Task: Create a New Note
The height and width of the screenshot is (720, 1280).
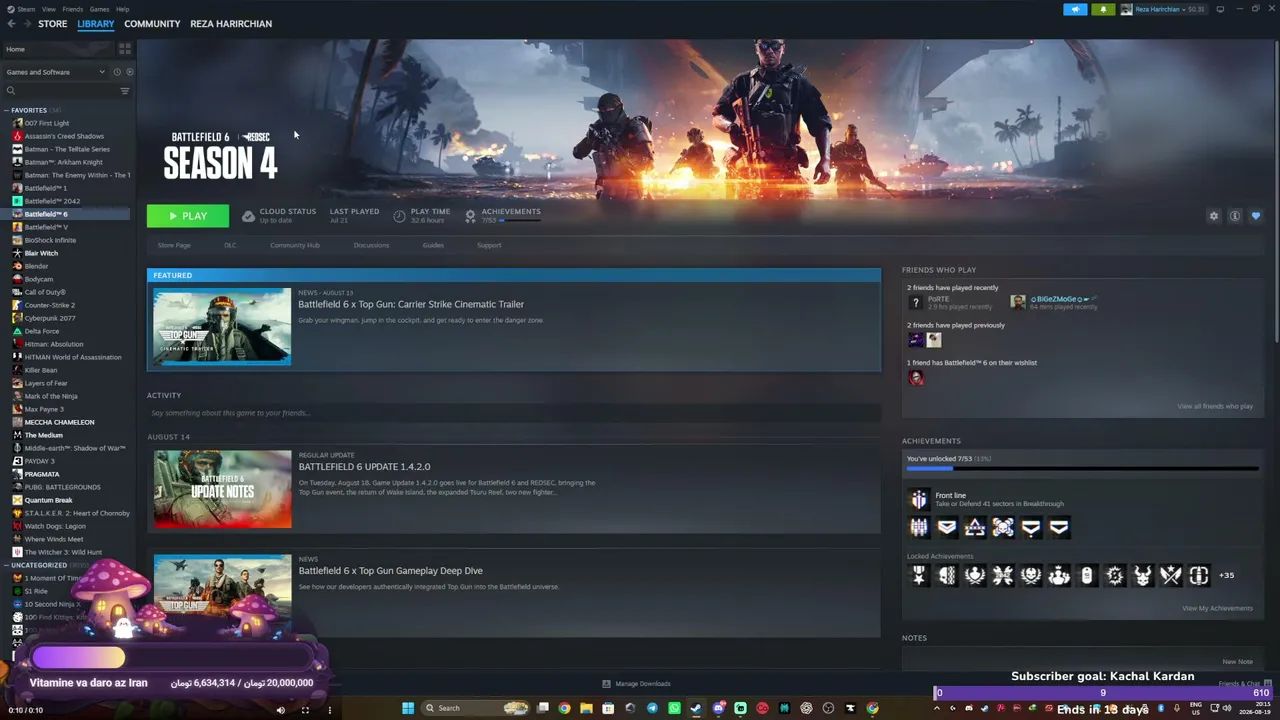Action: tap(1237, 662)
